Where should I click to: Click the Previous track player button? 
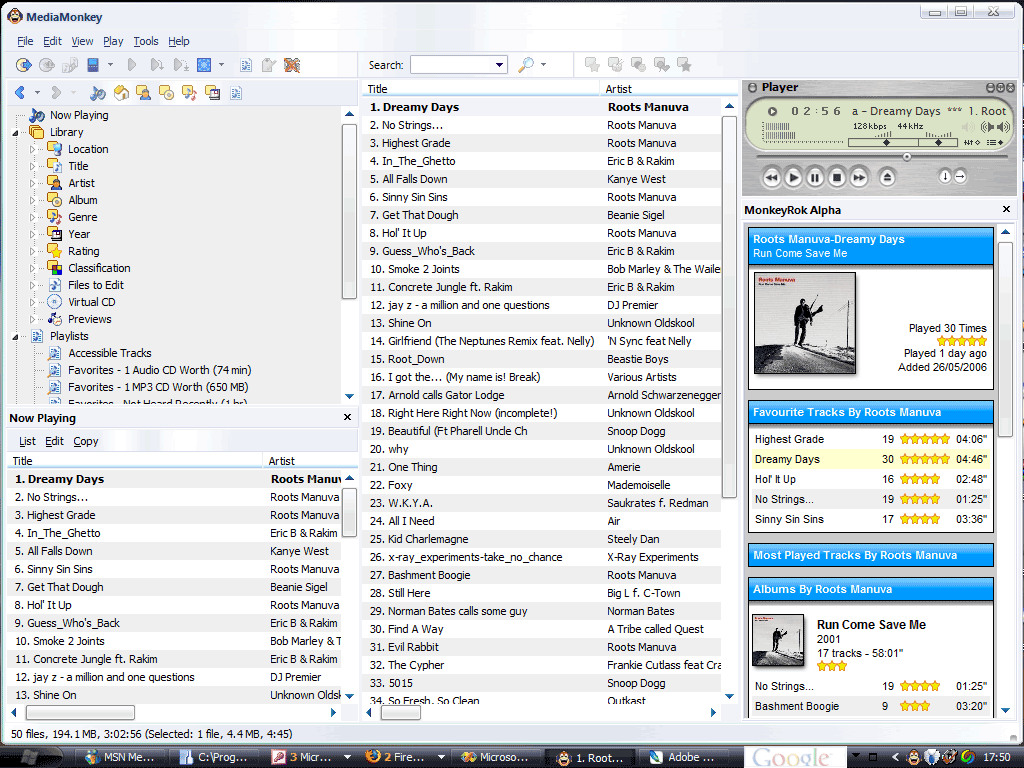pos(772,177)
